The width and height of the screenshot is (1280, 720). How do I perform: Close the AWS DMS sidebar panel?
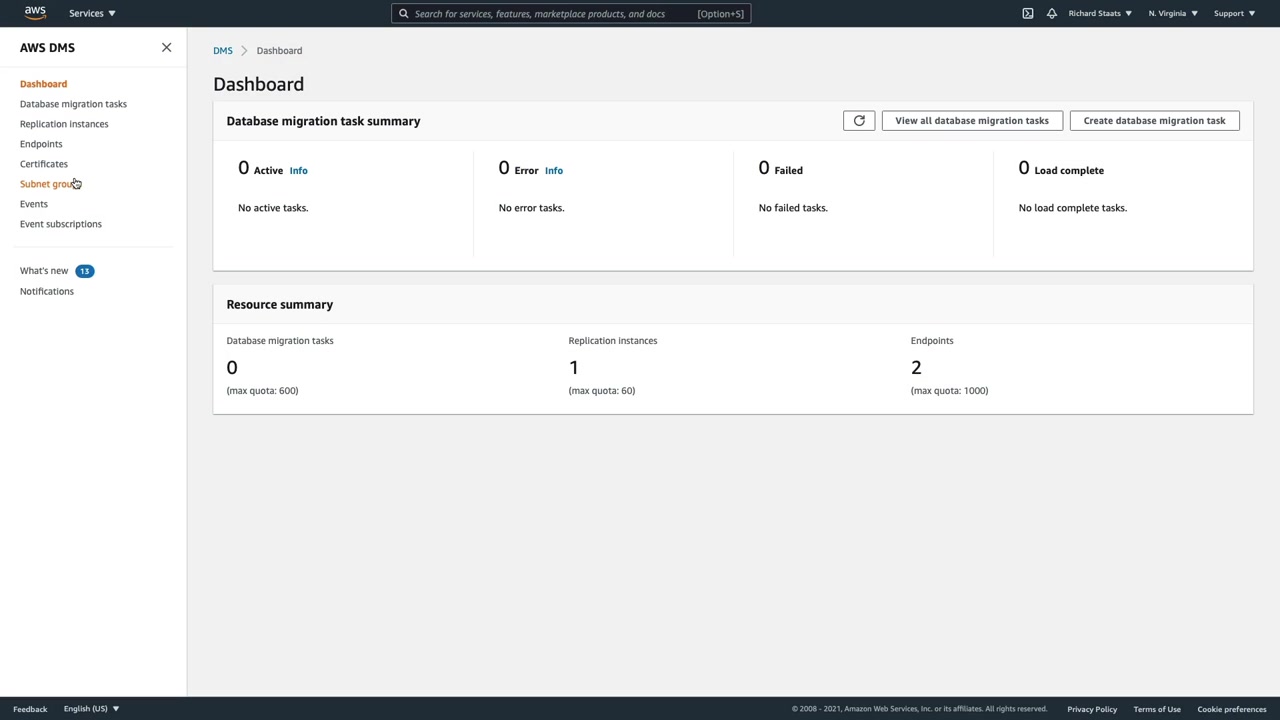(167, 48)
